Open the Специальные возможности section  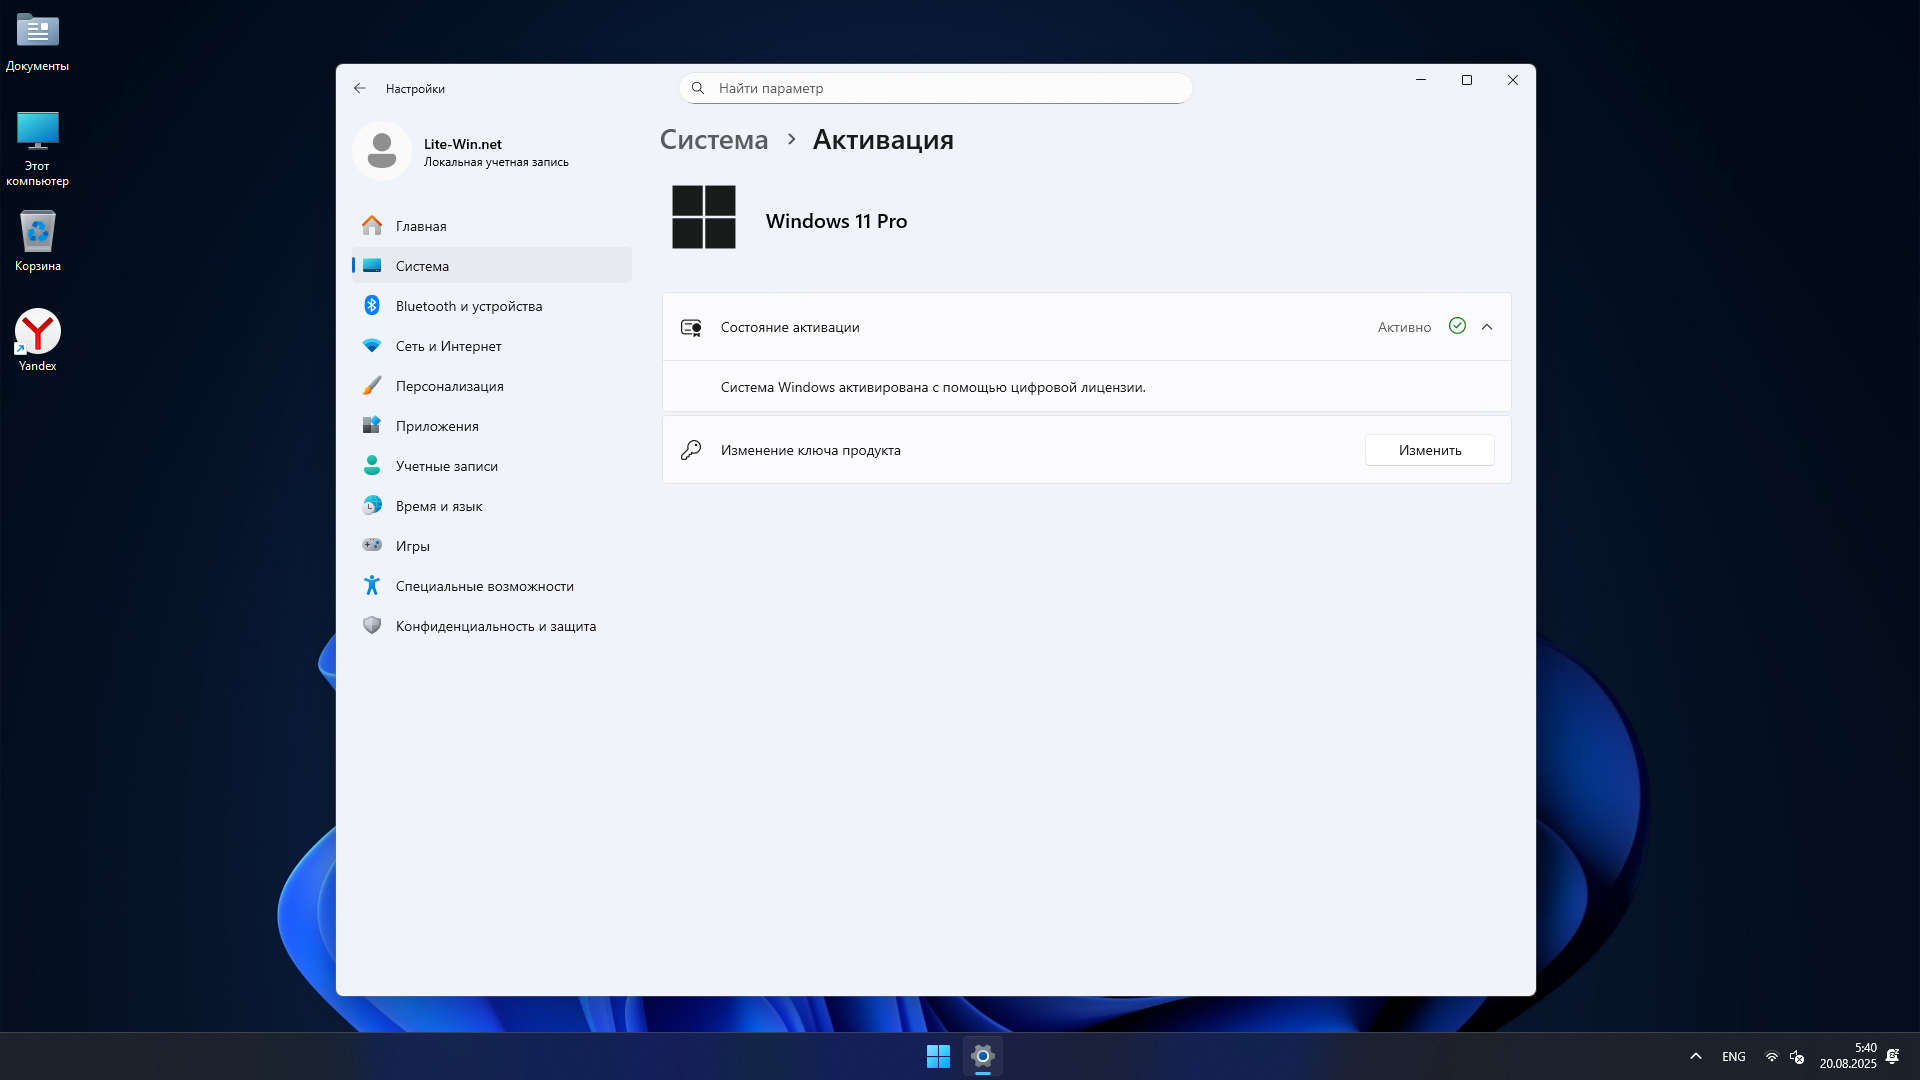tap(484, 586)
